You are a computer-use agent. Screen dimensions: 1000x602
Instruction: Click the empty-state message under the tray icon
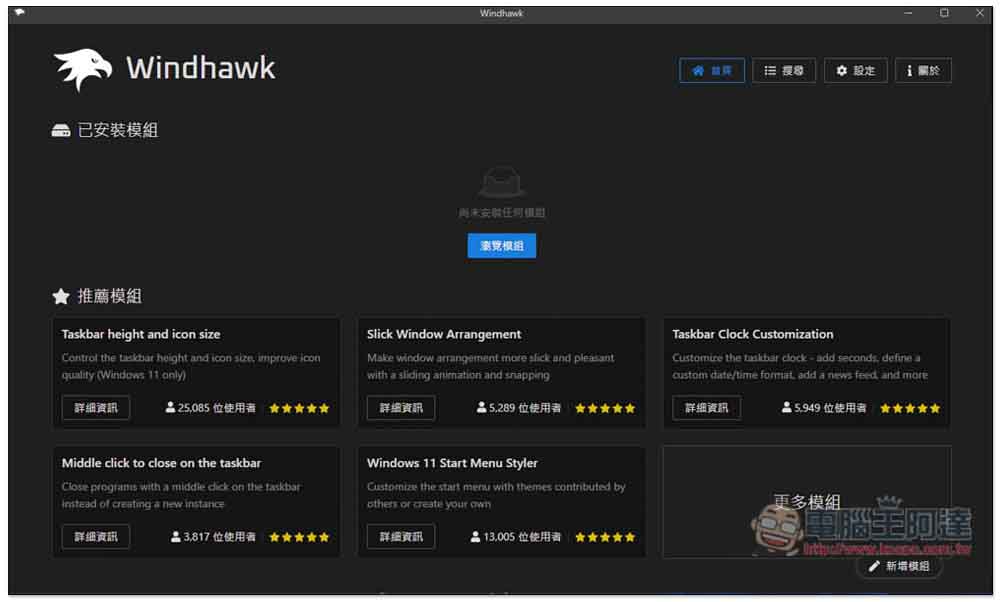pyautogui.click(x=501, y=213)
